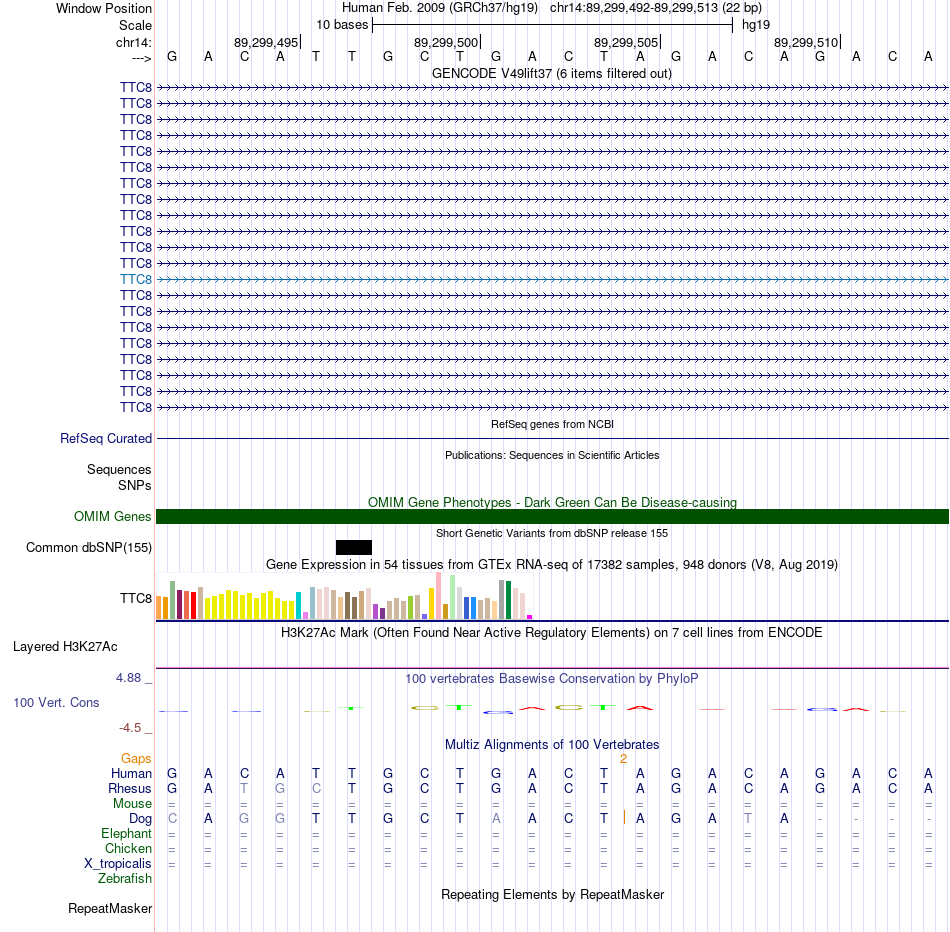The image size is (950, 932).
Task: Open the GTEx 'Gene Expression in 54 tissues' title
Action: [x=552, y=565]
